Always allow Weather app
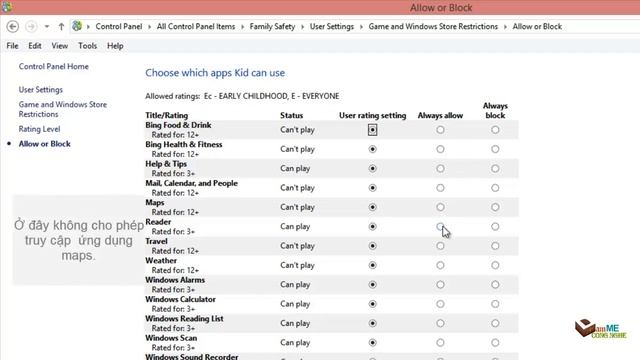Image resolution: width=640 pixels, height=360 pixels. click(440, 265)
